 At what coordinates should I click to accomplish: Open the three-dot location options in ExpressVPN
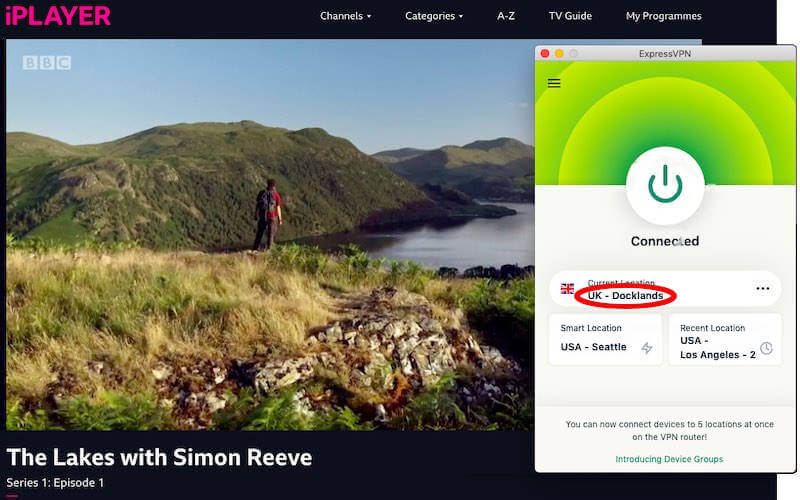(x=762, y=289)
